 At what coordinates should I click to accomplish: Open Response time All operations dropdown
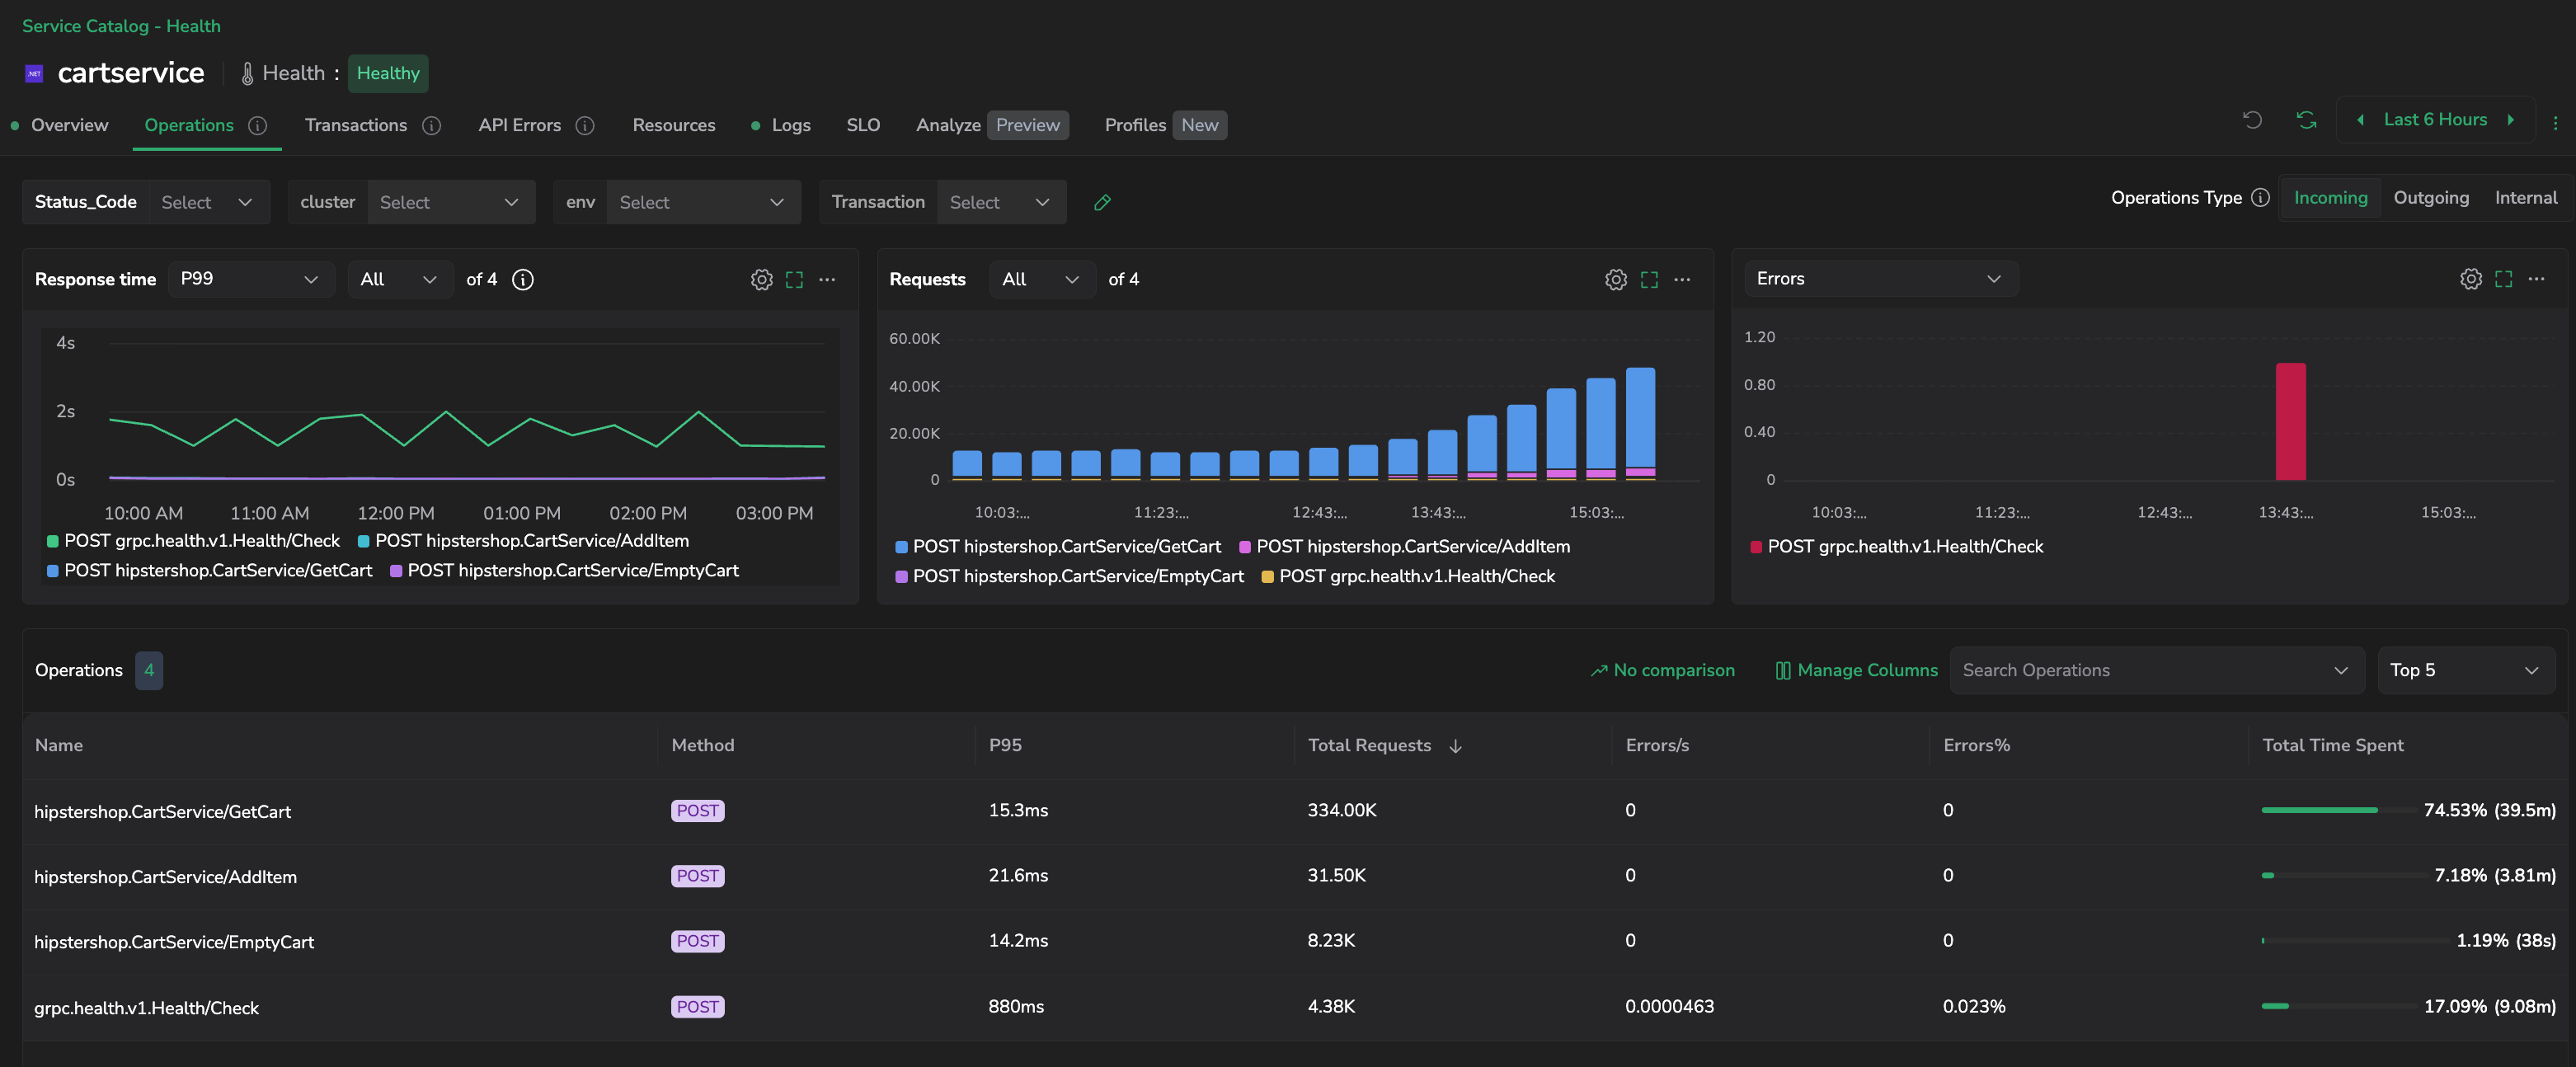400,279
